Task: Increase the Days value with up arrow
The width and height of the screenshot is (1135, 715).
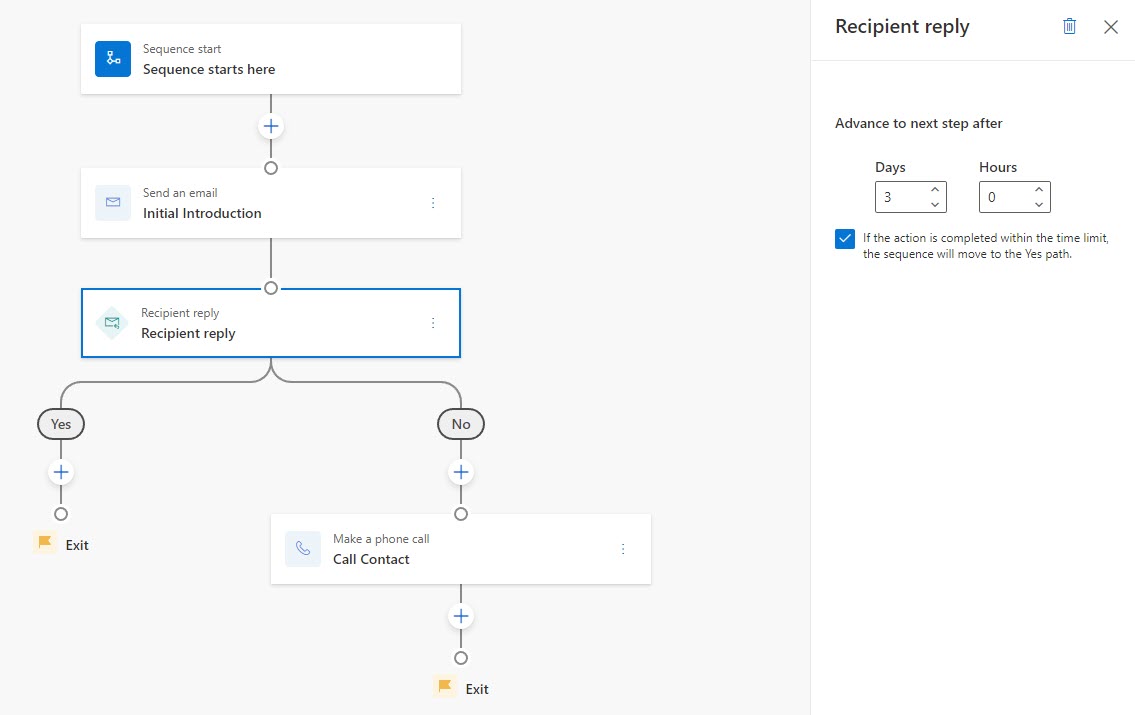Action: (x=935, y=190)
